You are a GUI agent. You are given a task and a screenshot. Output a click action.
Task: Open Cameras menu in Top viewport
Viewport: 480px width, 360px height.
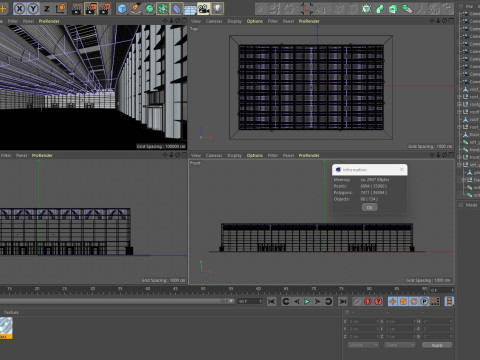(214, 21)
